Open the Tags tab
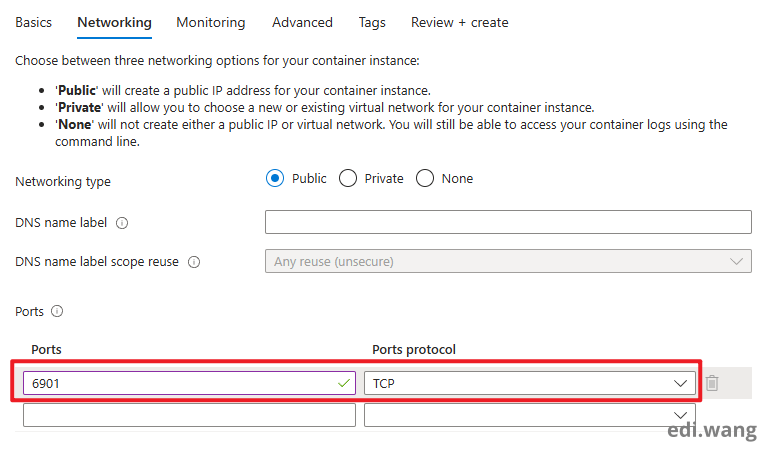 pyautogui.click(x=371, y=22)
